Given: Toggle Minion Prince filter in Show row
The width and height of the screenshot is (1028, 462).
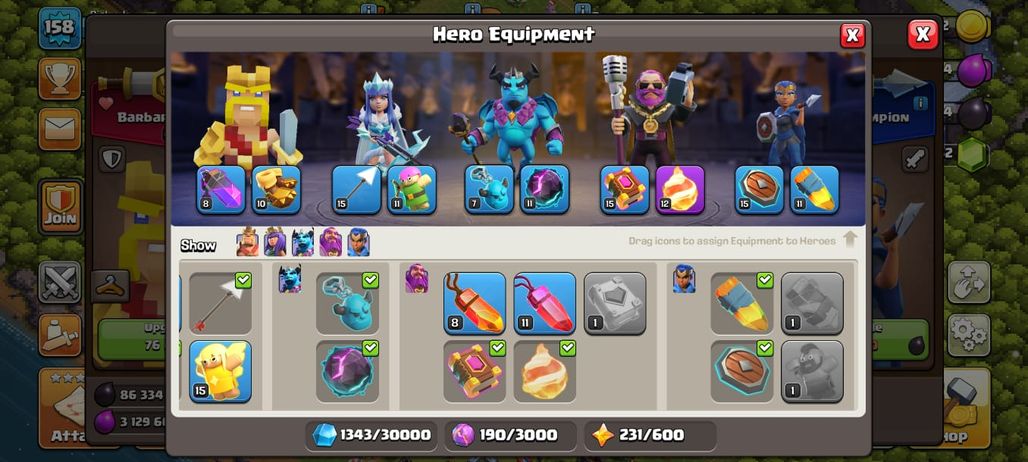Looking at the screenshot, I should click(x=303, y=242).
